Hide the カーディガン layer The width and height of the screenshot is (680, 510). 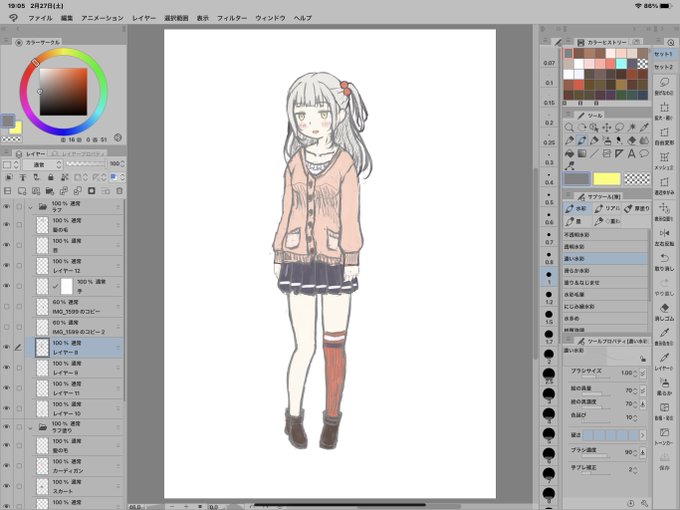point(6,466)
